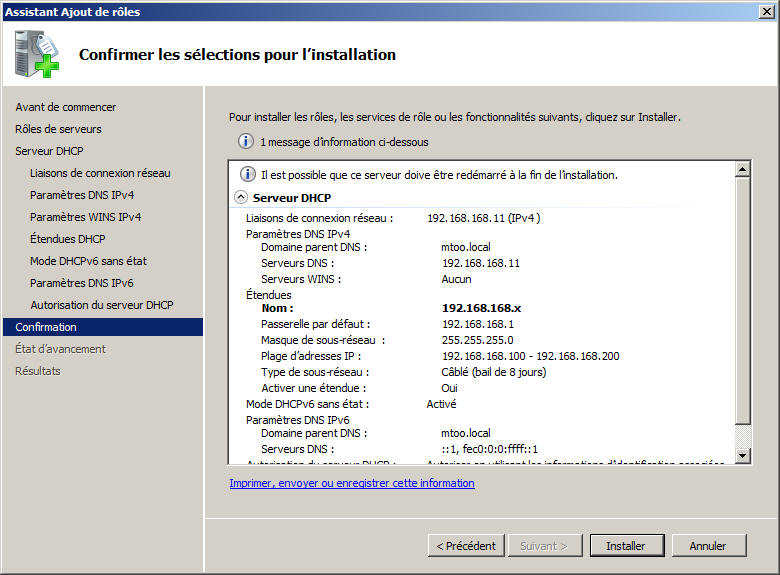
Task: Open 'Mode DHCPv6 sans état' step
Action: click(x=89, y=261)
